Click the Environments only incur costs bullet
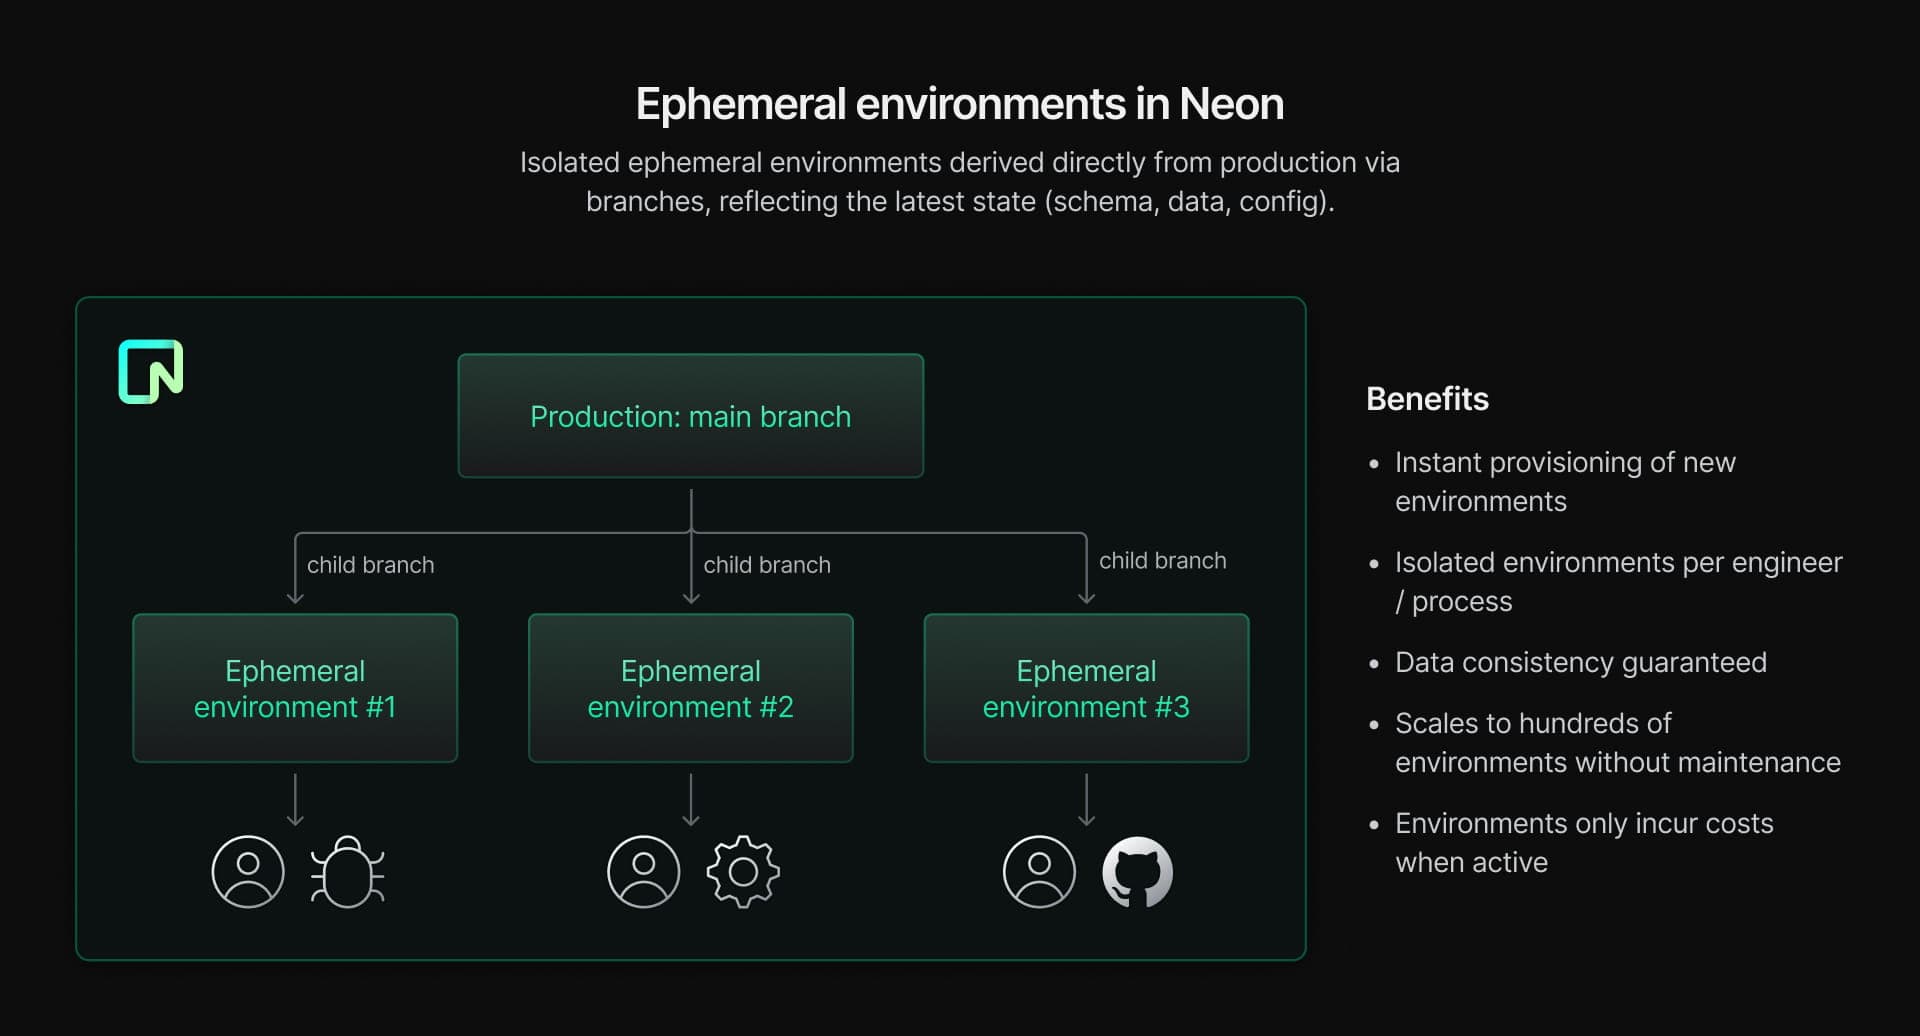The height and width of the screenshot is (1036, 1920). pos(1583,842)
